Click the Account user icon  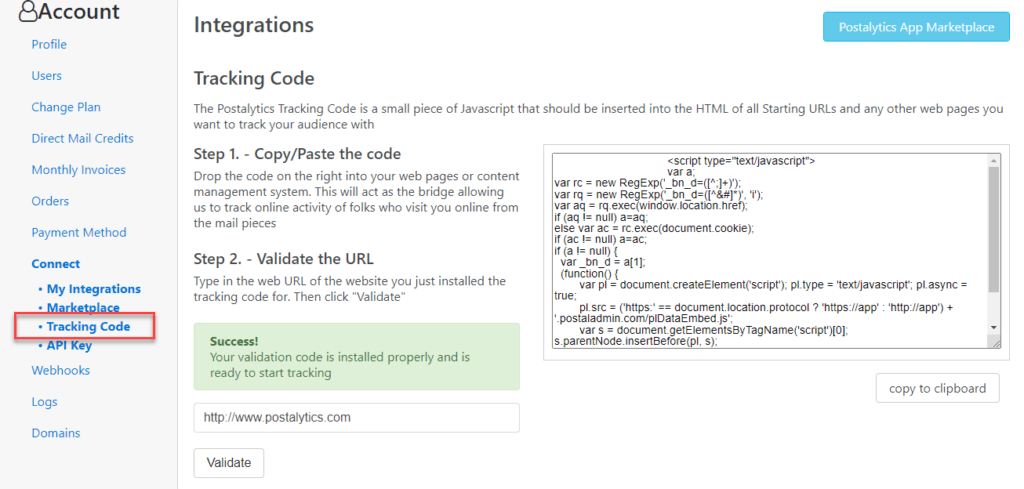[28, 10]
